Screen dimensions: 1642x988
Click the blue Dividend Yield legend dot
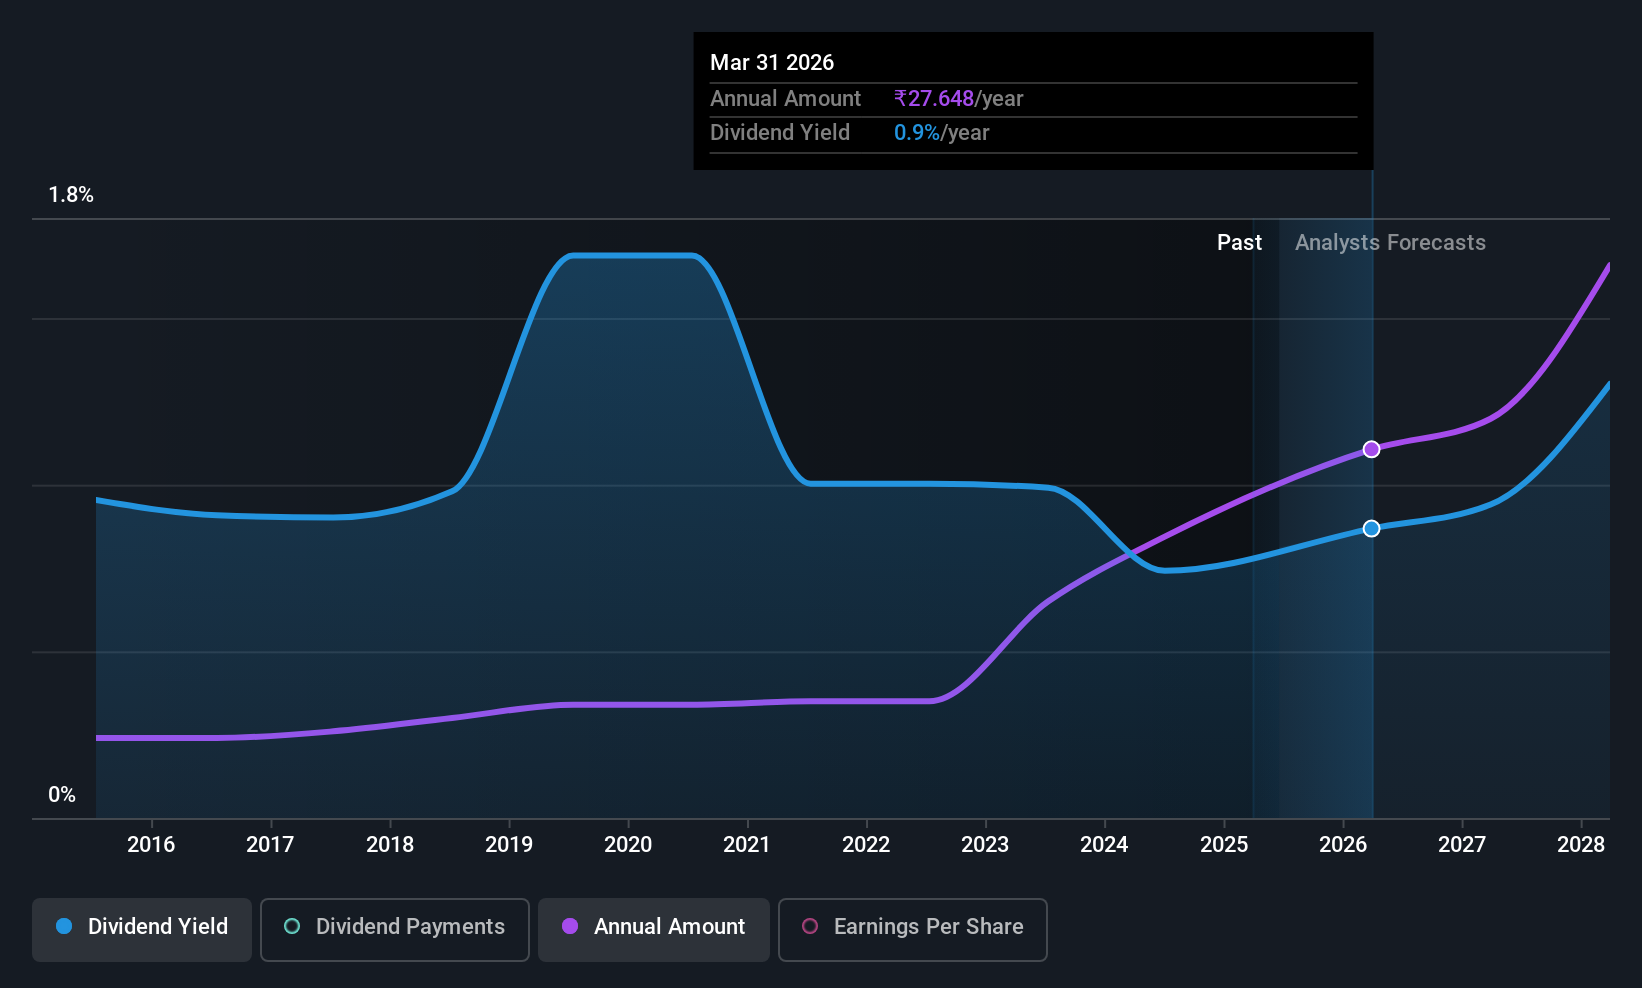[64, 926]
